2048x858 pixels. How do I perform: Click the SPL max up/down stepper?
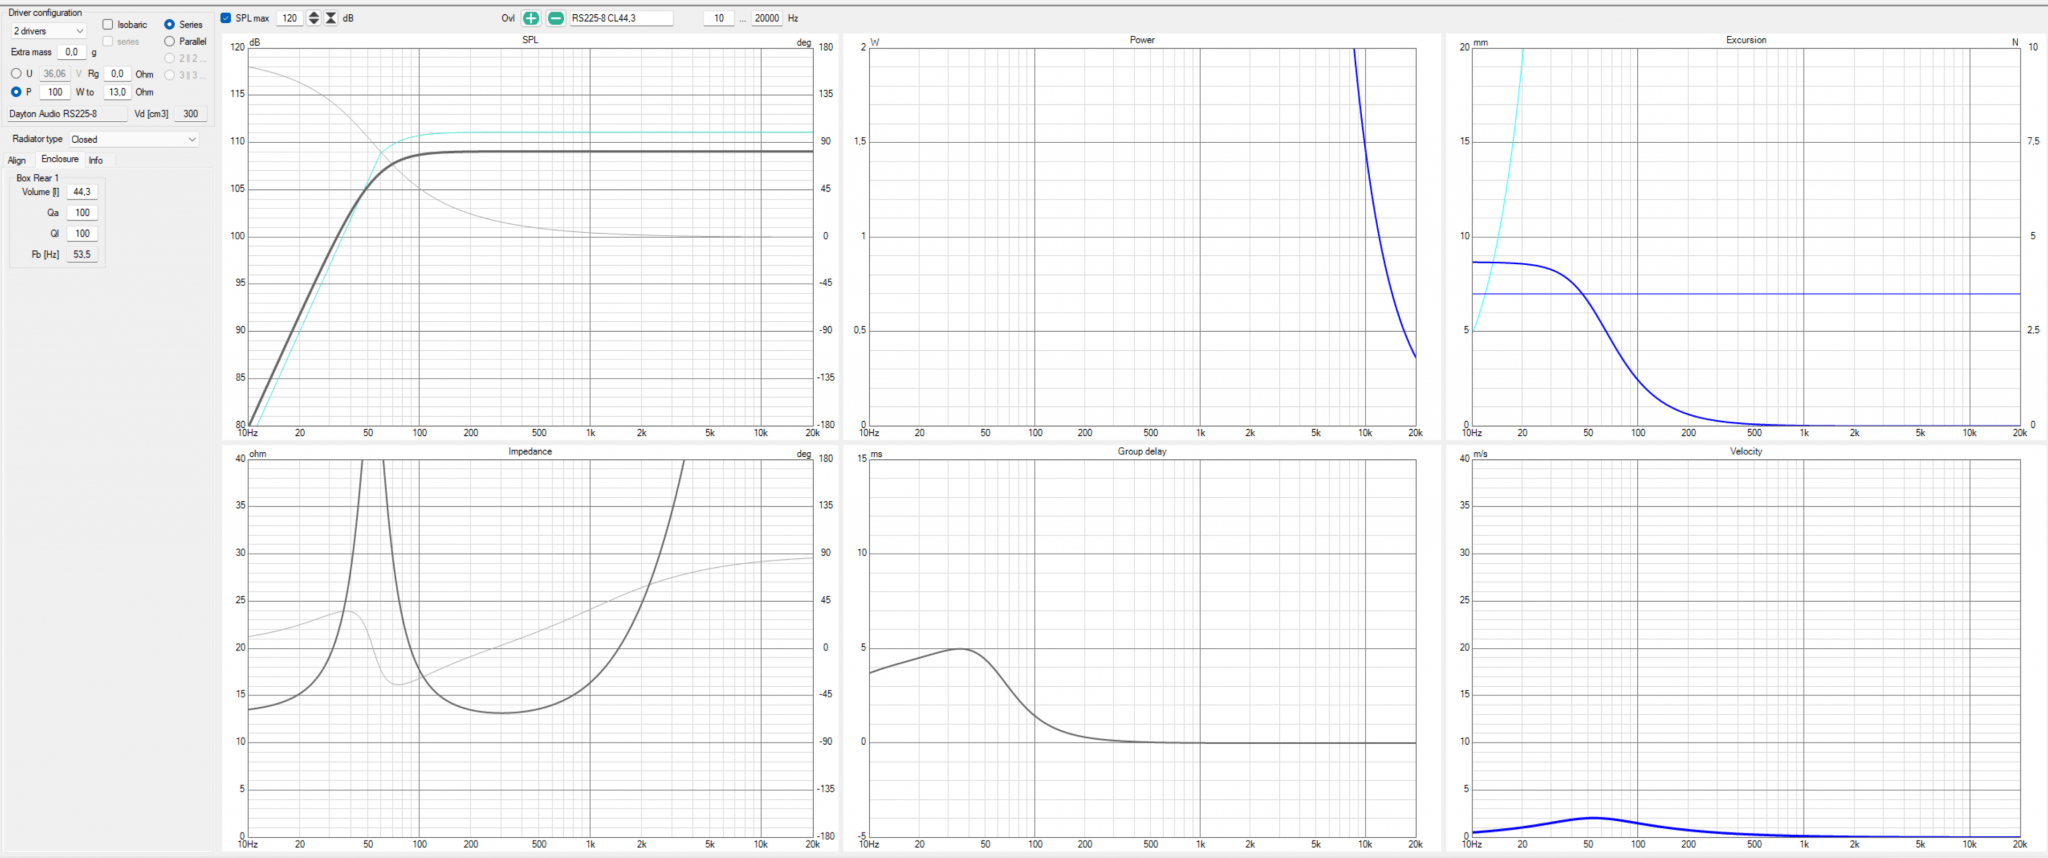(x=314, y=18)
